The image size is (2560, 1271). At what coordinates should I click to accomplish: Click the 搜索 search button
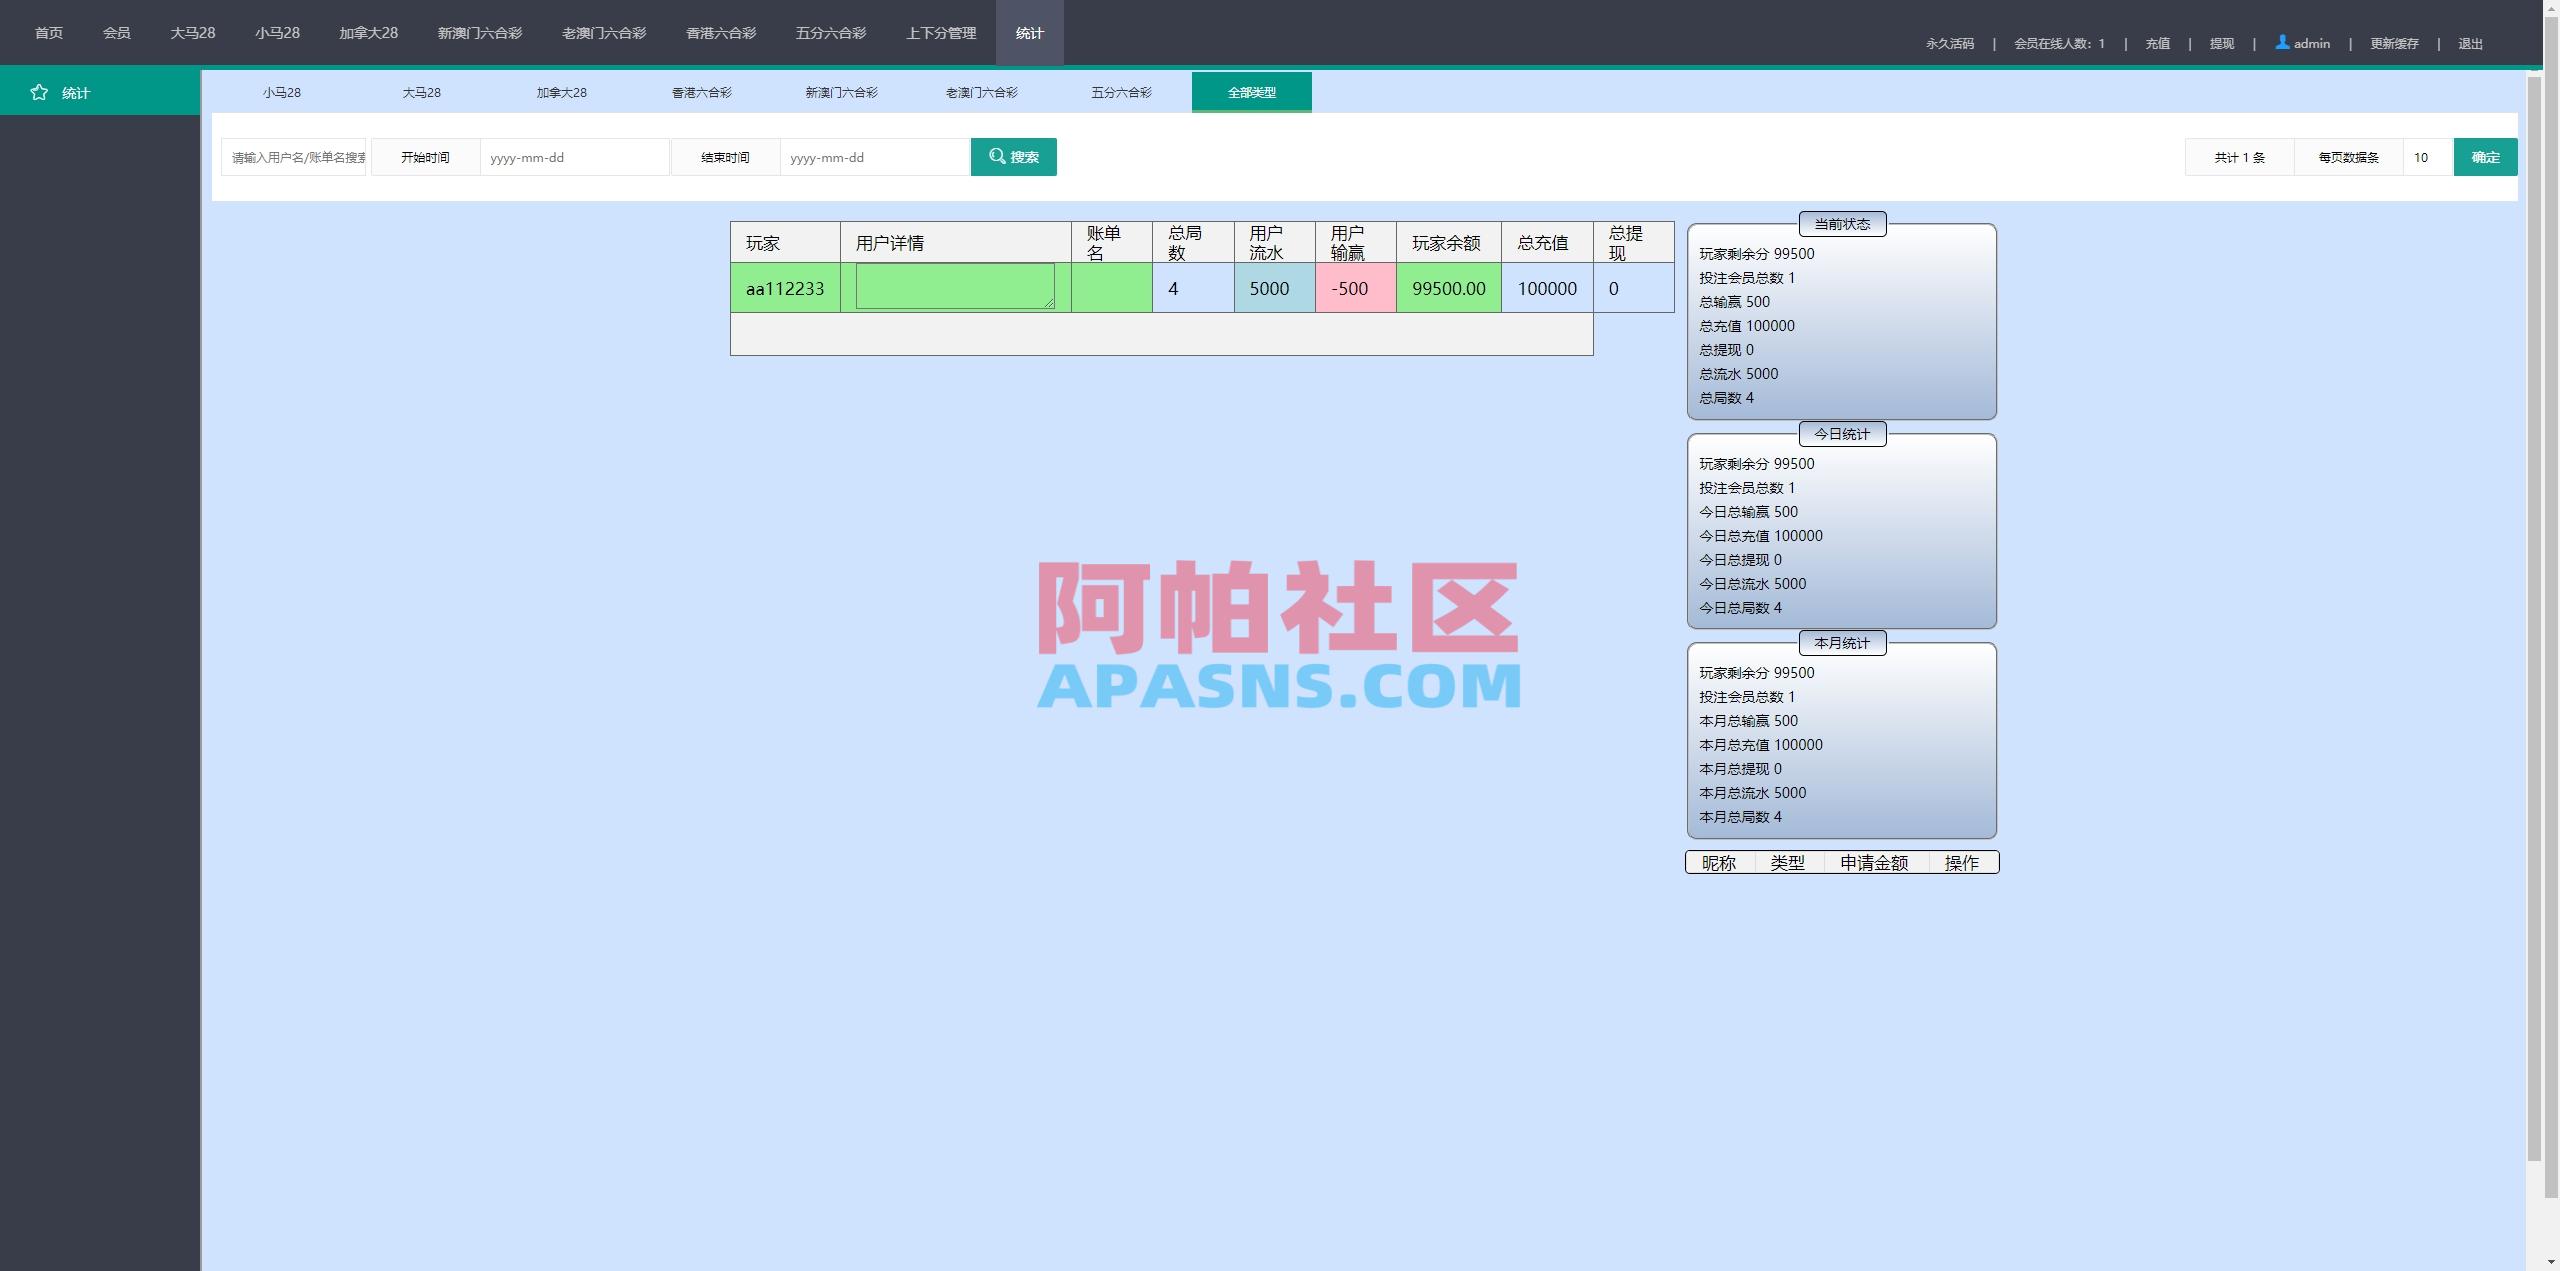1013,156
